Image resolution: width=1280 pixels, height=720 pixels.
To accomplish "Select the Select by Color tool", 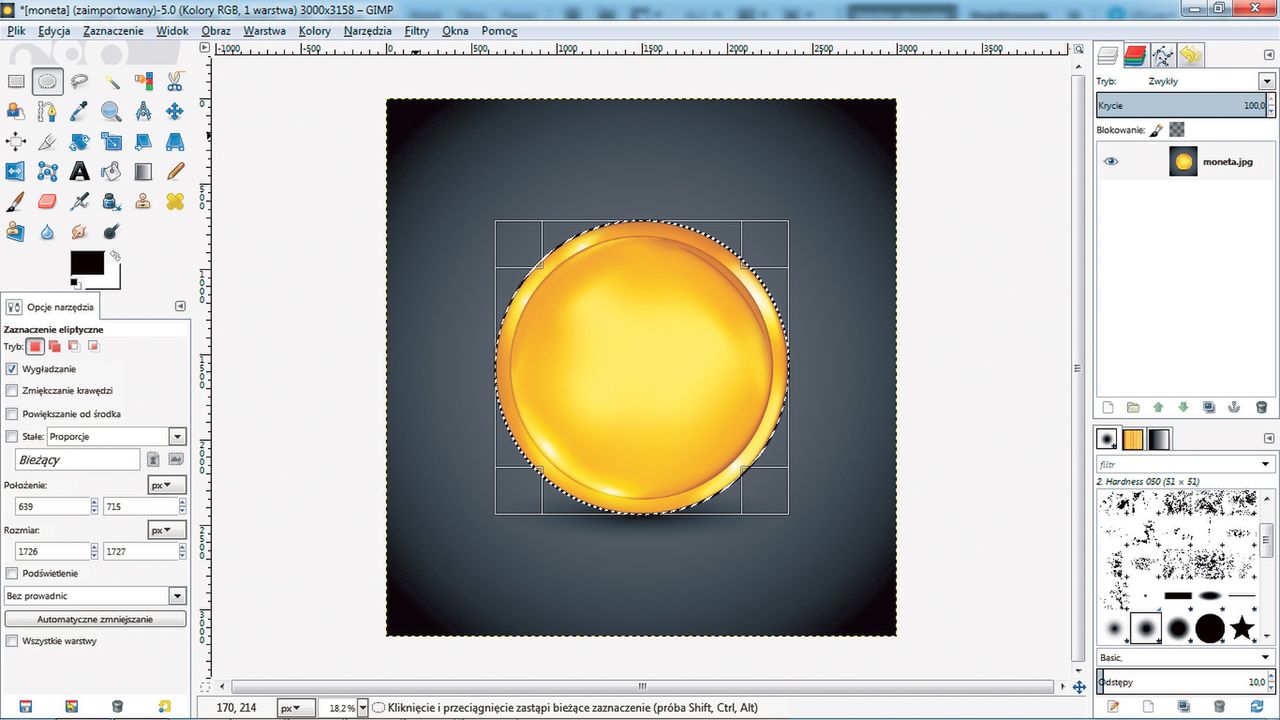I will 143,81.
